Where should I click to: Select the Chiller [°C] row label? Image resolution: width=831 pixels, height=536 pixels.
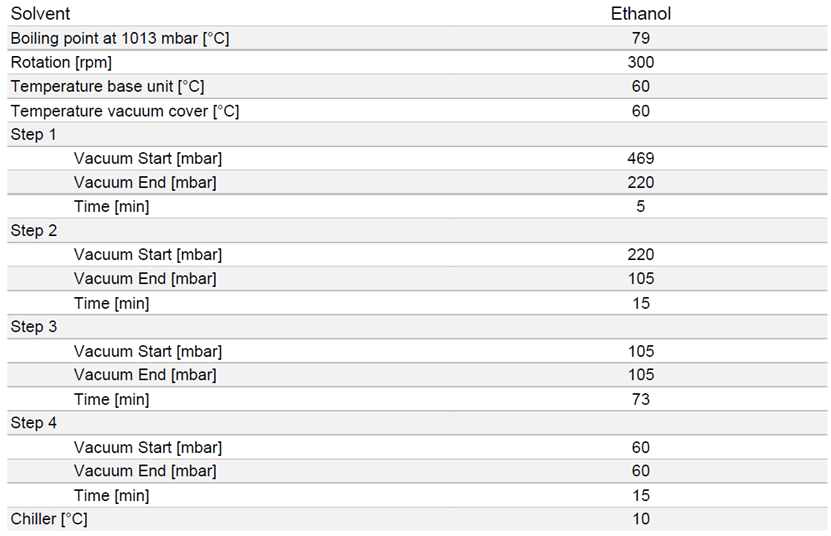click(50, 519)
